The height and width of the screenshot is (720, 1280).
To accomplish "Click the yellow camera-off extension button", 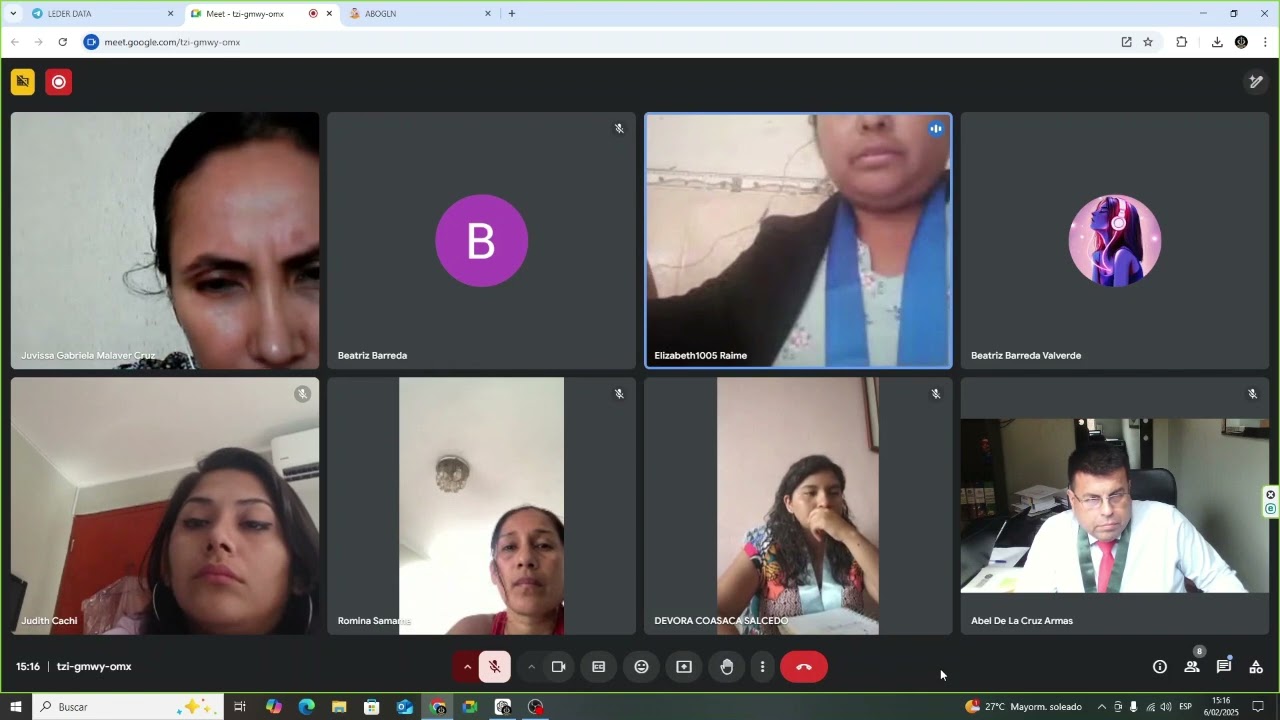I will click(23, 82).
